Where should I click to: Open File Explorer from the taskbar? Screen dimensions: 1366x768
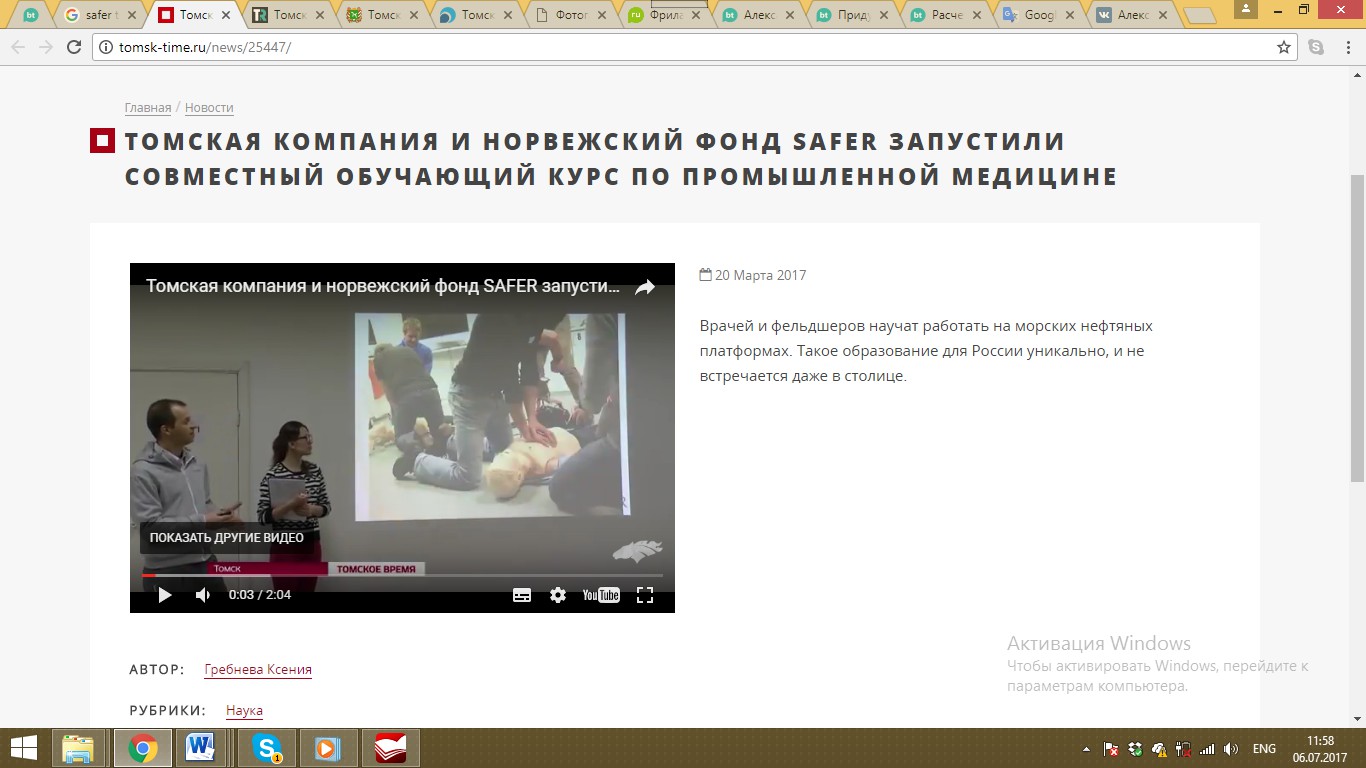78,748
